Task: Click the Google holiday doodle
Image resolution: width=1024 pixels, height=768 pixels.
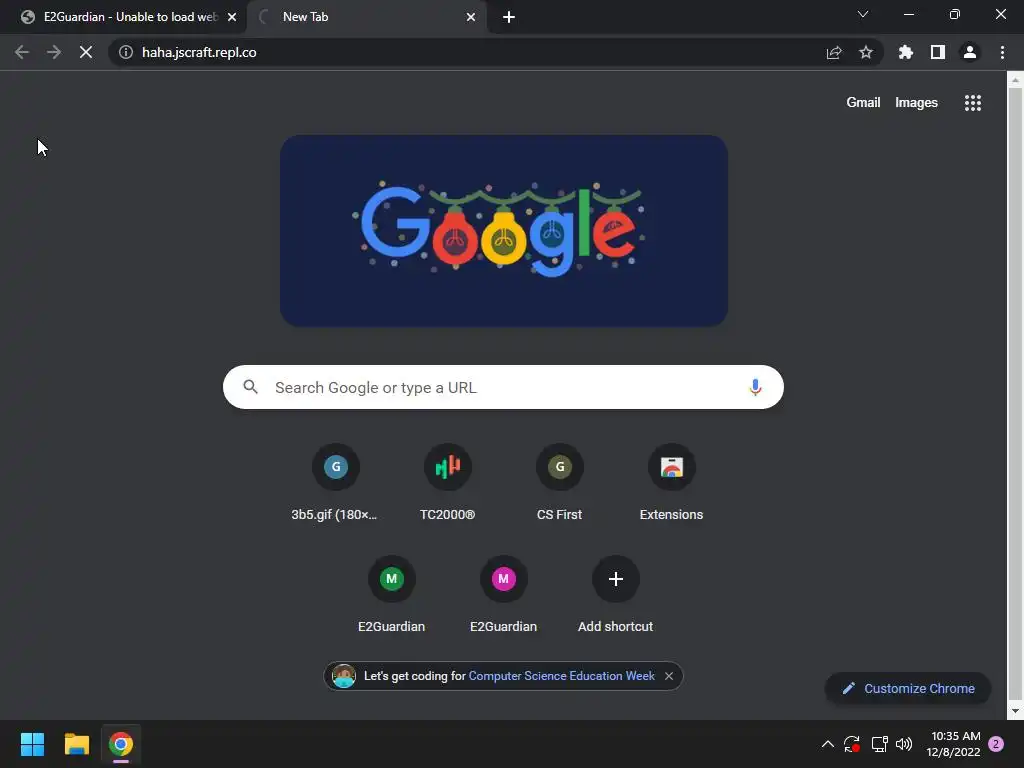Action: click(504, 231)
